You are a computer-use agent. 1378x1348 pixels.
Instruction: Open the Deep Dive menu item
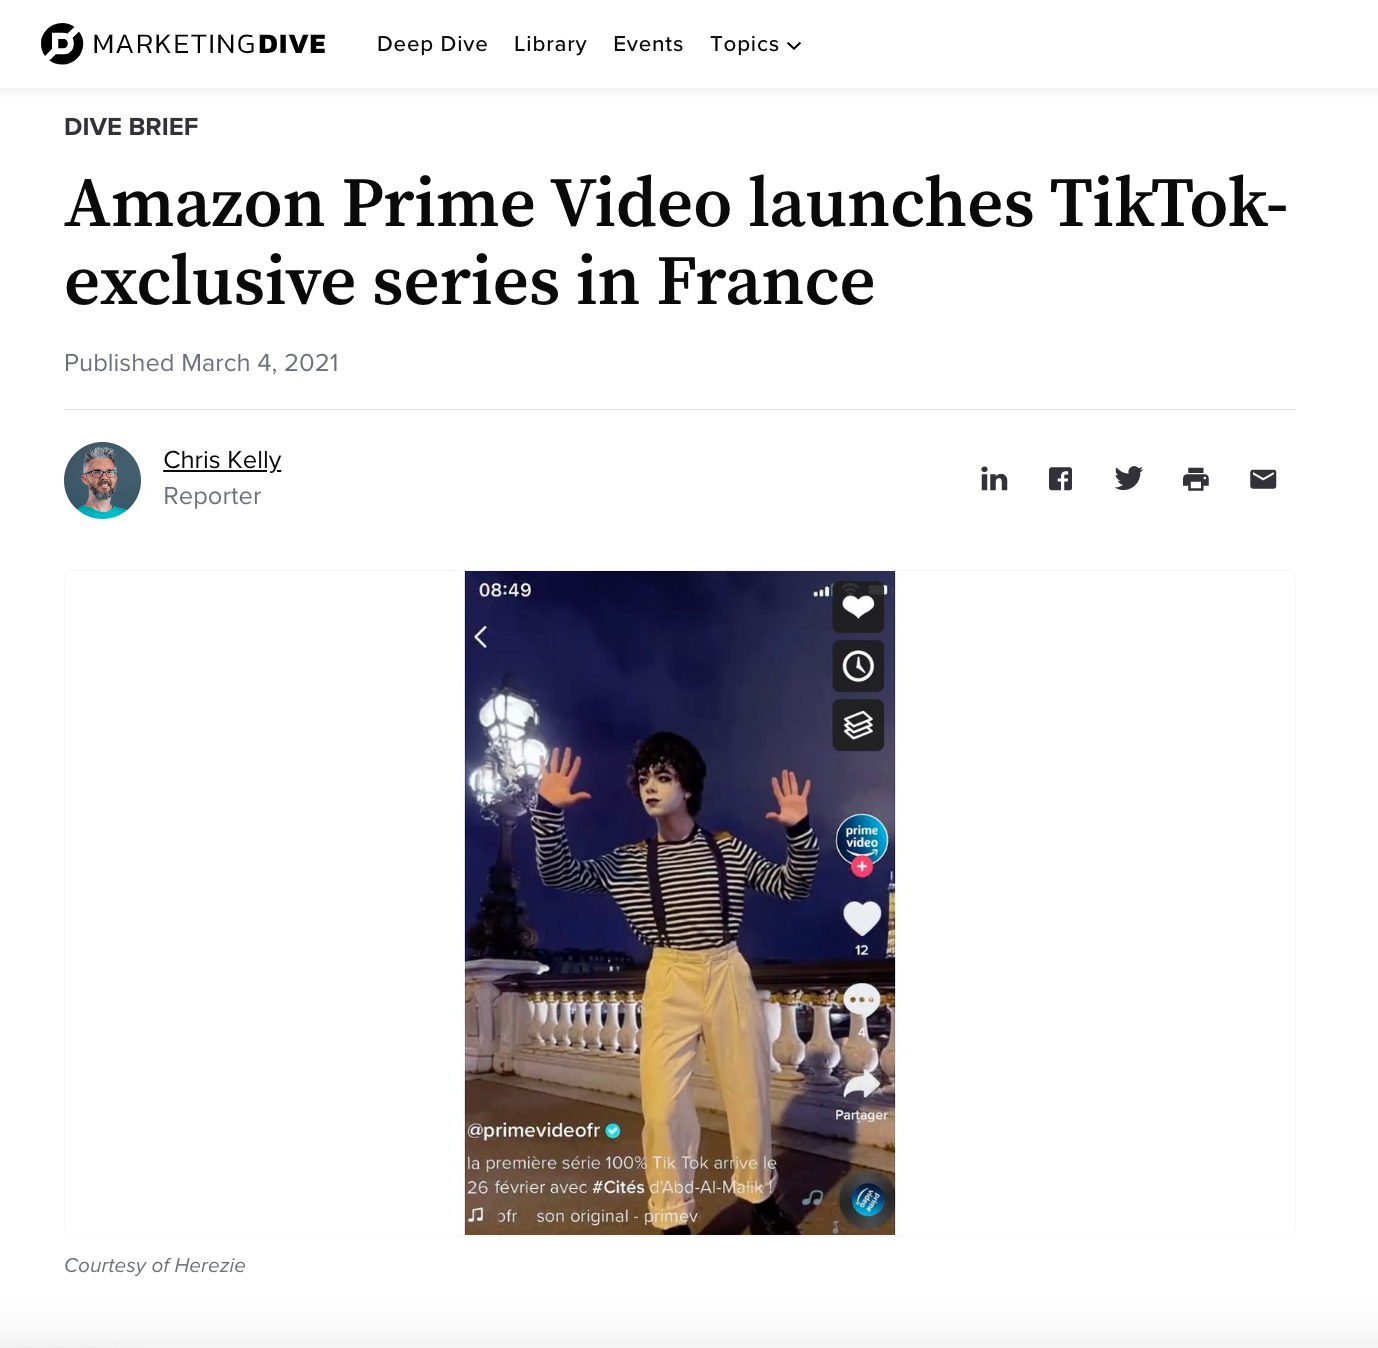pyautogui.click(x=432, y=44)
